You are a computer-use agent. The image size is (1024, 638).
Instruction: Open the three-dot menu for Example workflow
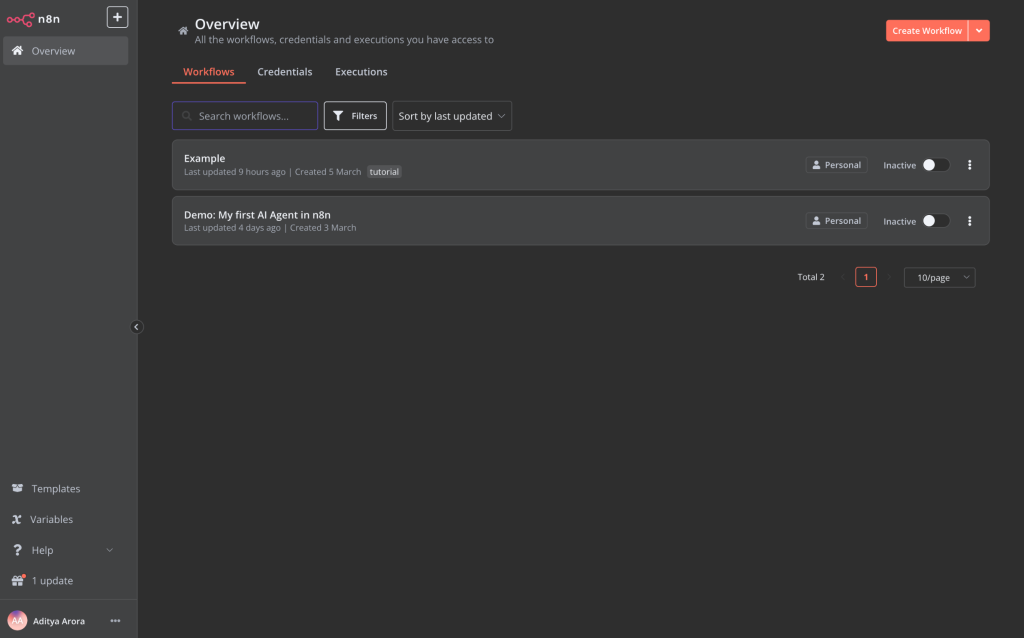[x=969, y=165]
